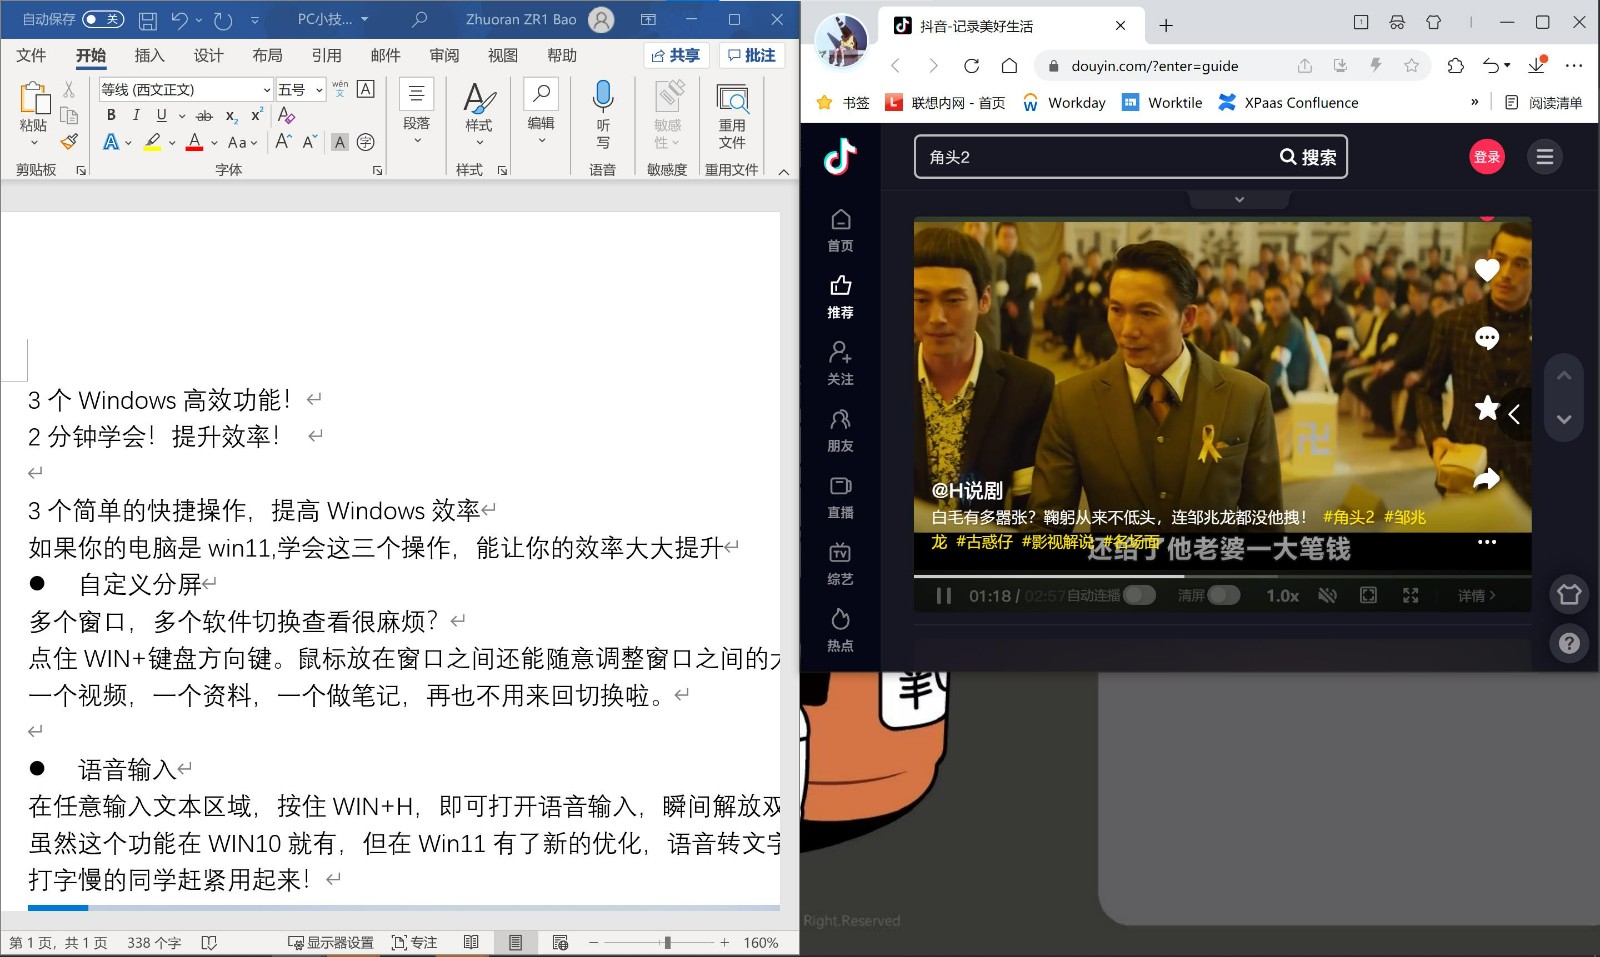Switch to read mode view in status bar
The image size is (1600, 957).
coord(471,942)
